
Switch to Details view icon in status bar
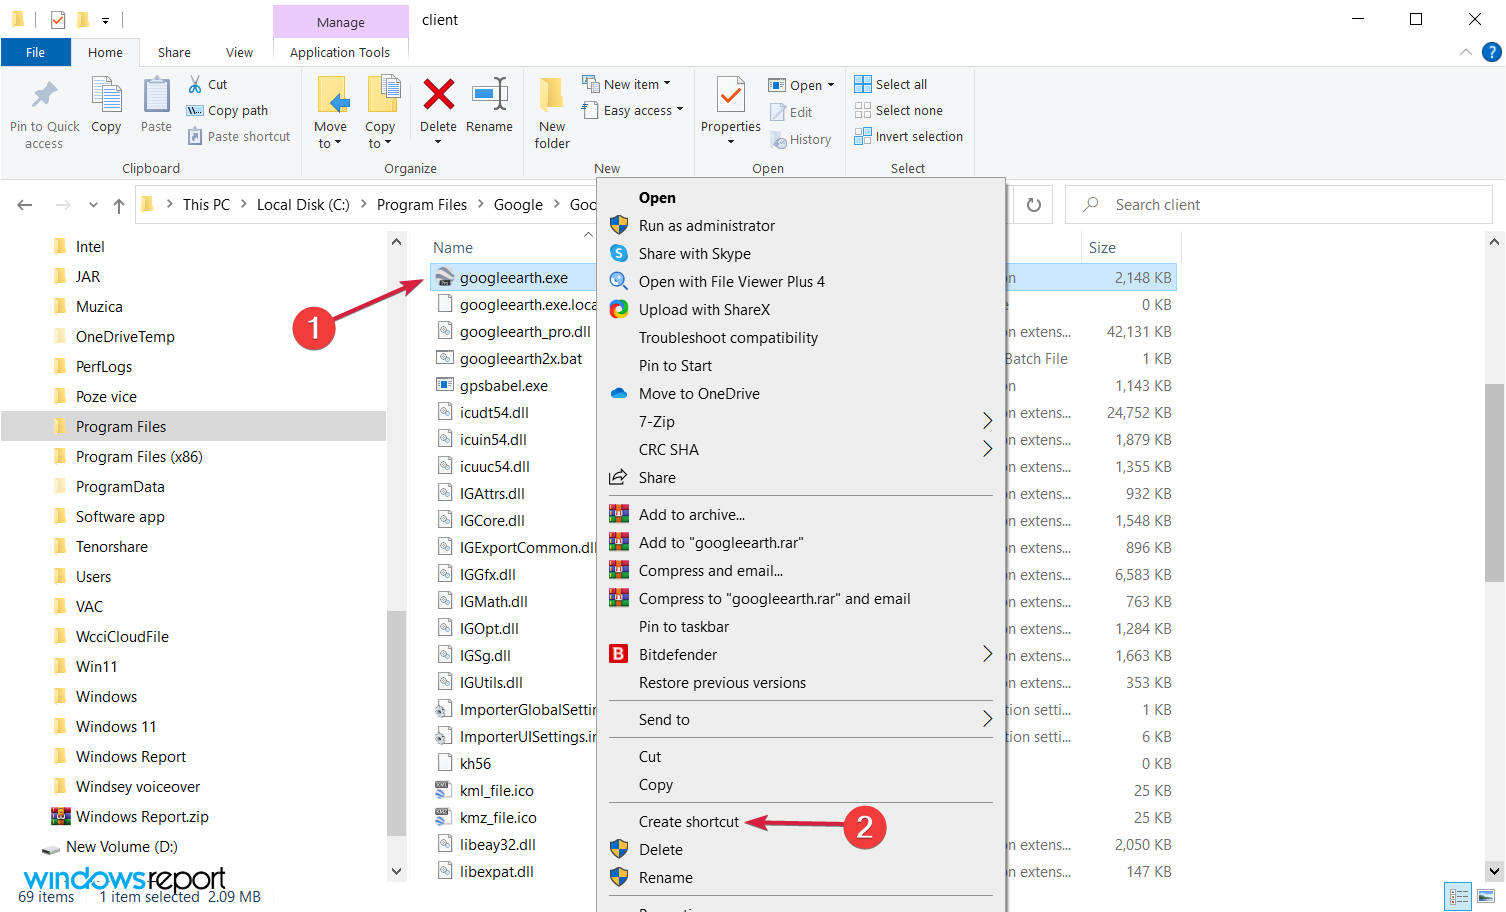(1459, 897)
